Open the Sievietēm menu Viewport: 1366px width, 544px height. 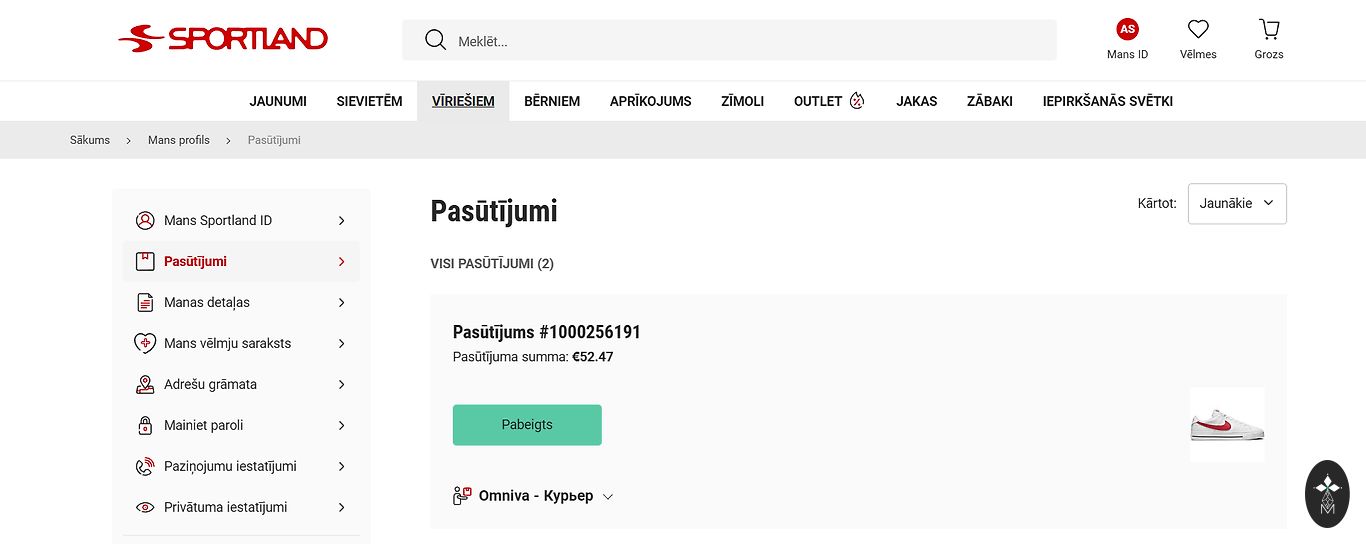pyautogui.click(x=369, y=101)
